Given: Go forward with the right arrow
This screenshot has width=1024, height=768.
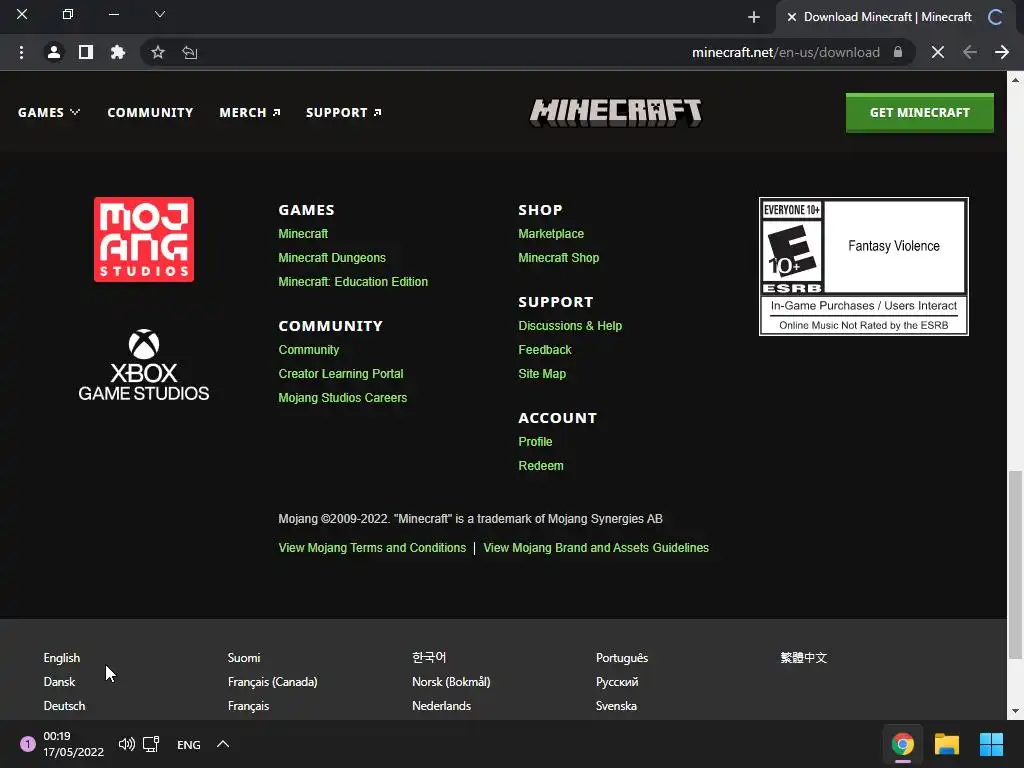Looking at the screenshot, I should 1002,52.
